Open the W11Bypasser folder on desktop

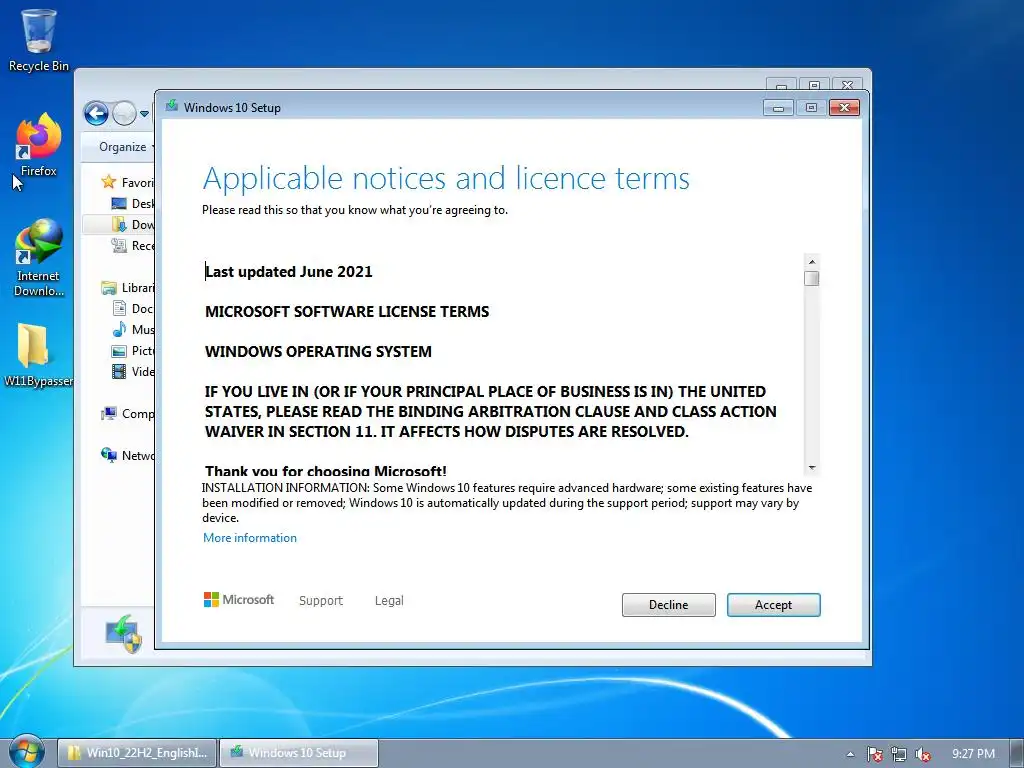coord(38,354)
